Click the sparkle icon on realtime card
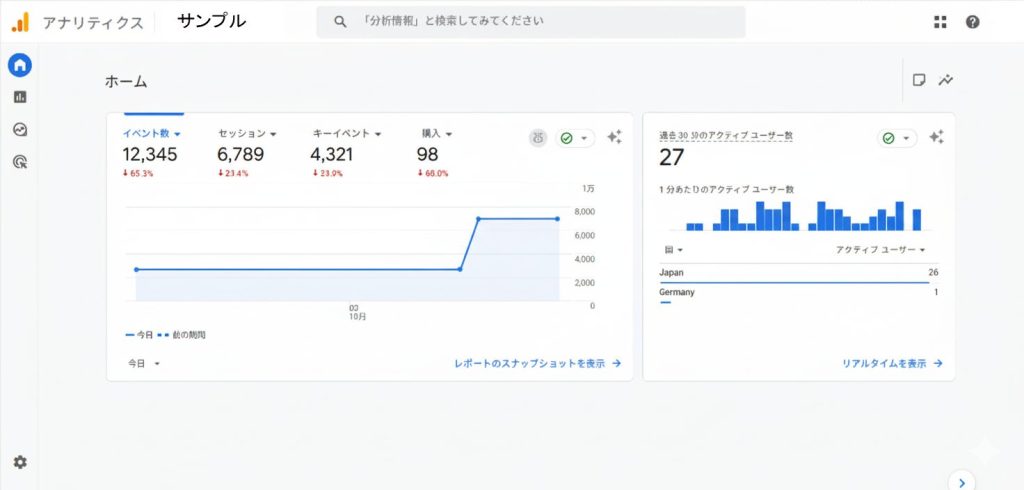Viewport: 1024px width, 490px height. pos(936,138)
